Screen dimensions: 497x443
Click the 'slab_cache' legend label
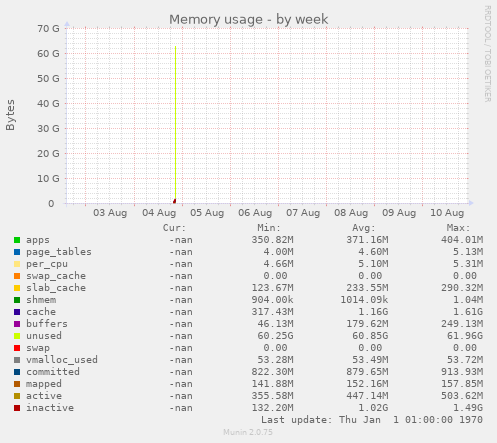tap(56, 288)
